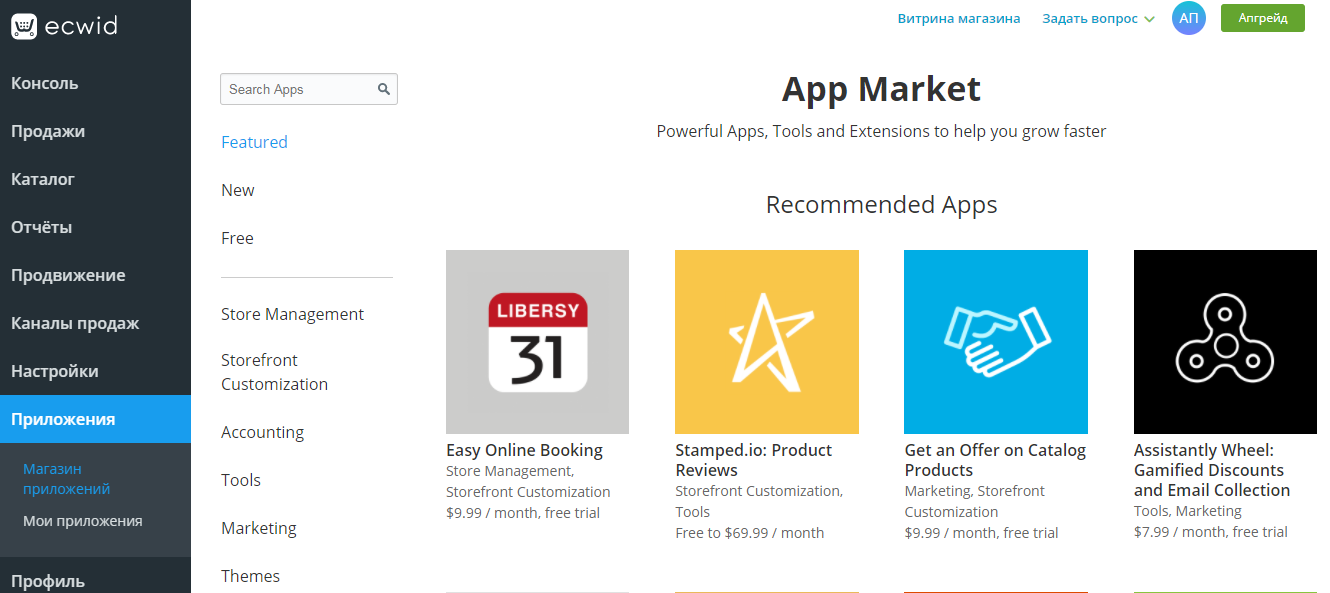Screen dimensions: 1330x593
Task: Click the АП user avatar
Action: (x=1189, y=18)
